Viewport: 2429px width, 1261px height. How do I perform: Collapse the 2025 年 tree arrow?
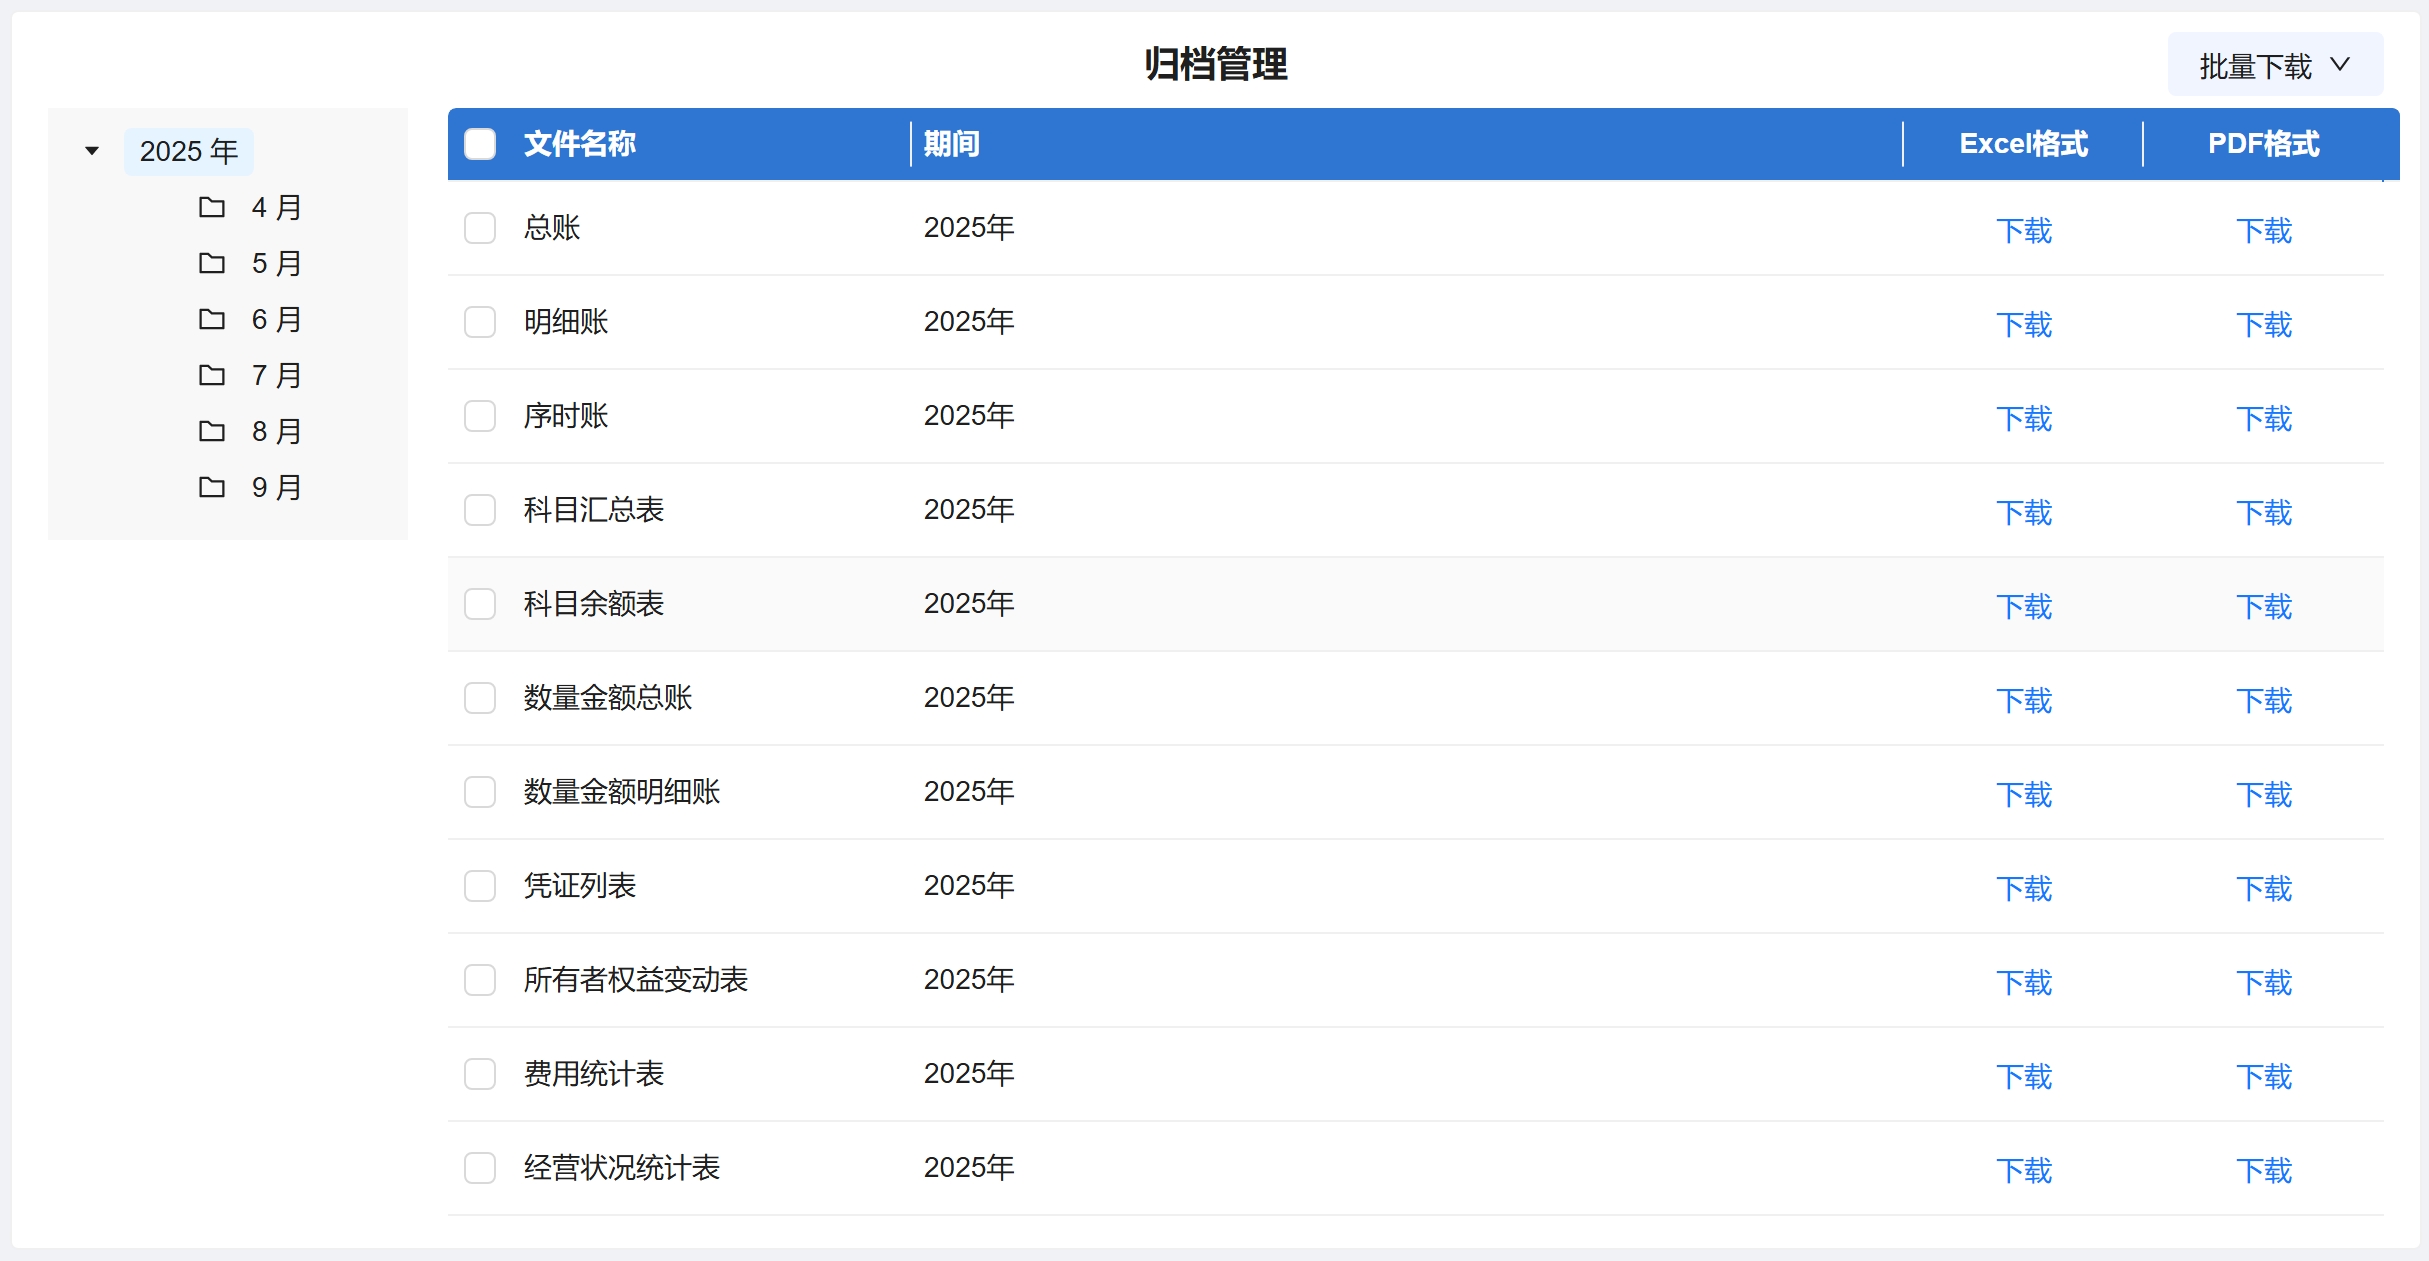click(92, 151)
